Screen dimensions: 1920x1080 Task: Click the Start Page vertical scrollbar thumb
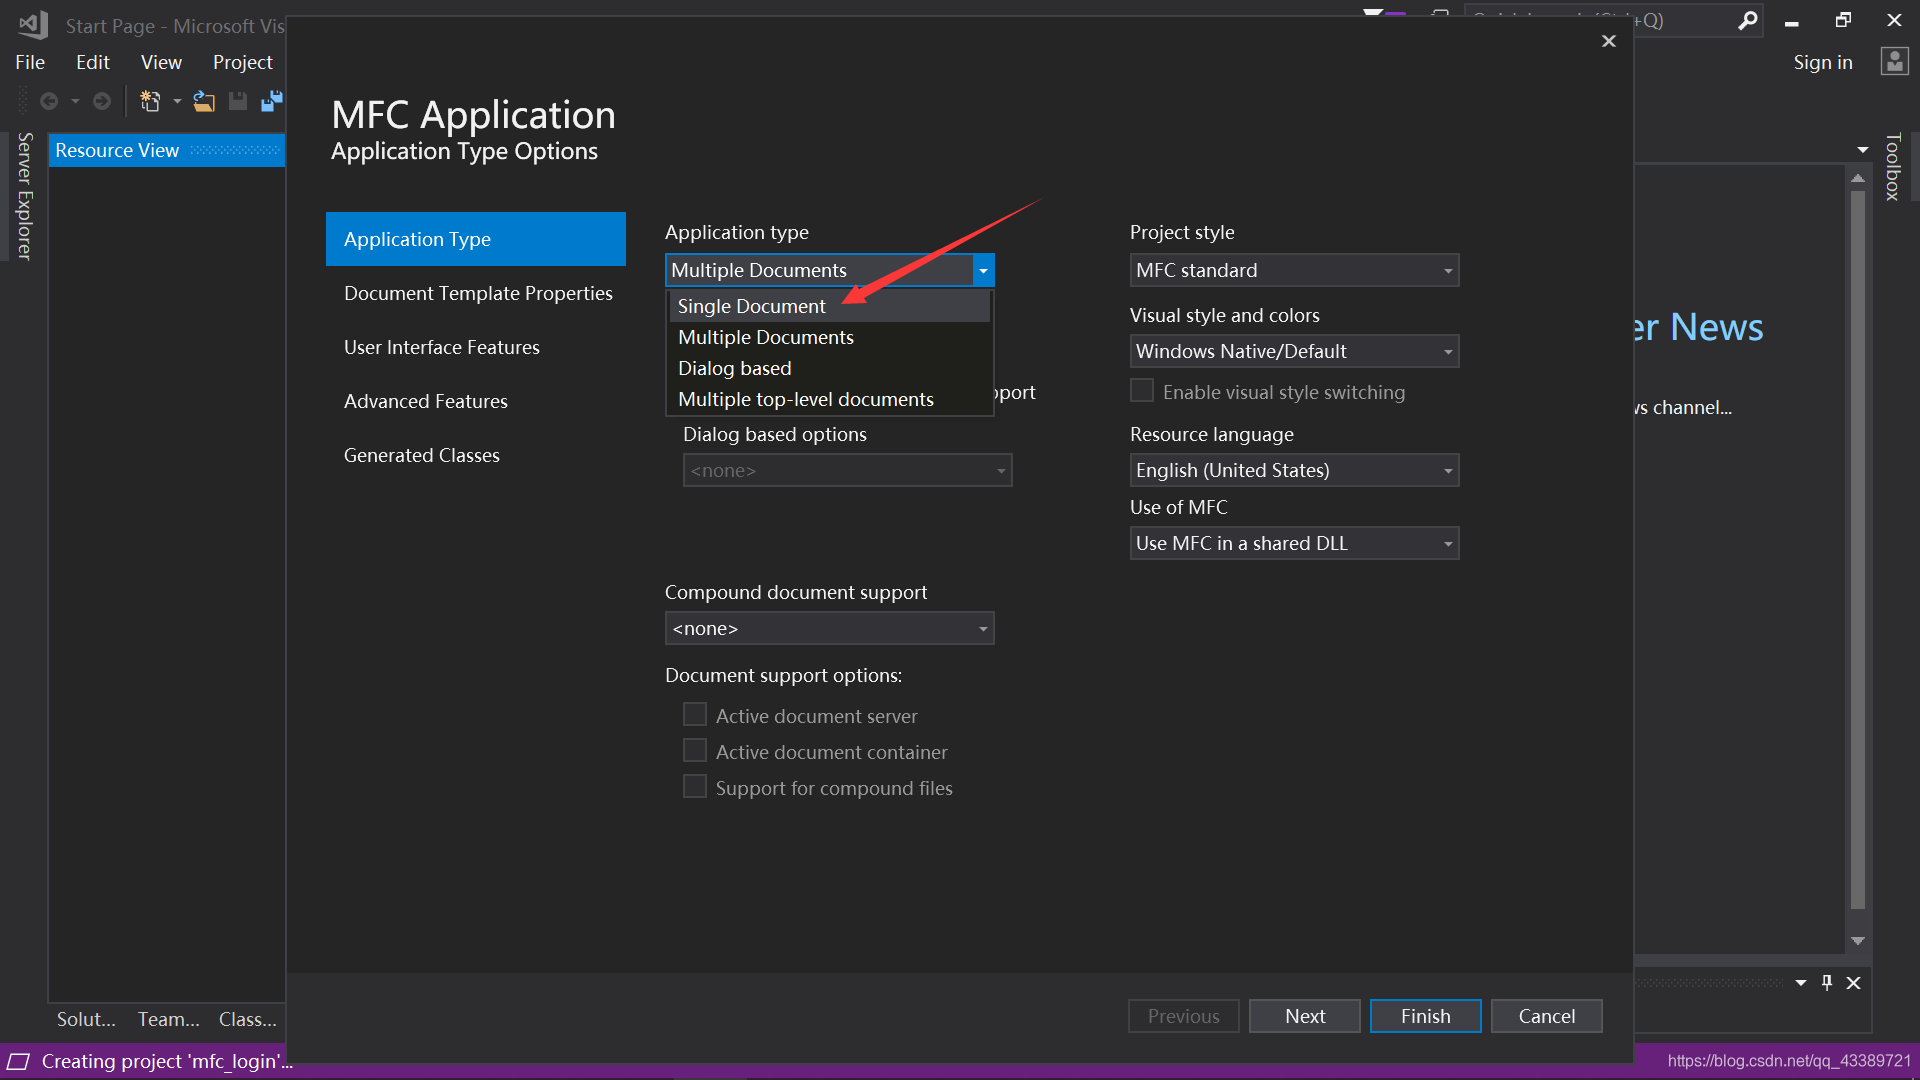click(1857, 550)
